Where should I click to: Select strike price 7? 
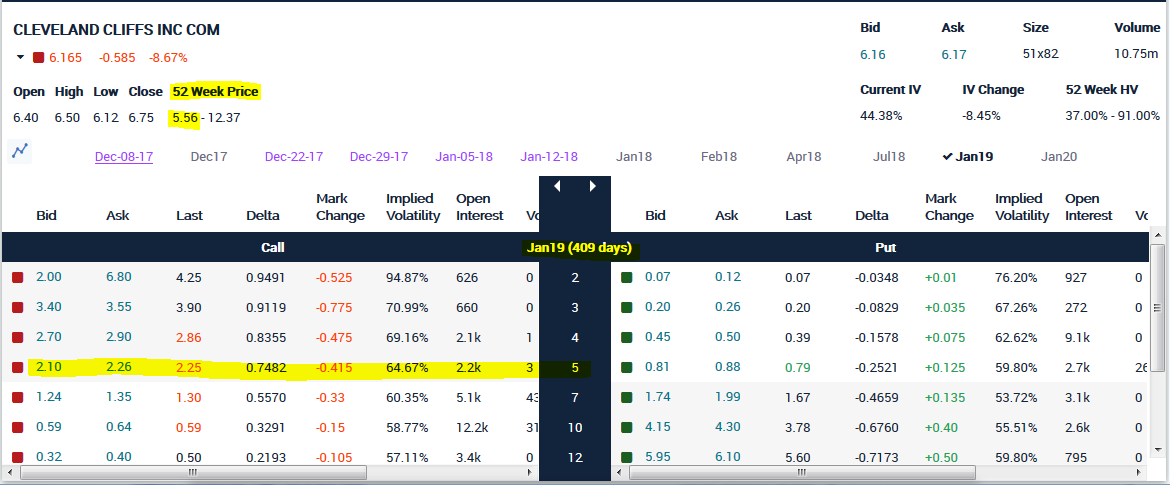coord(575,398)
